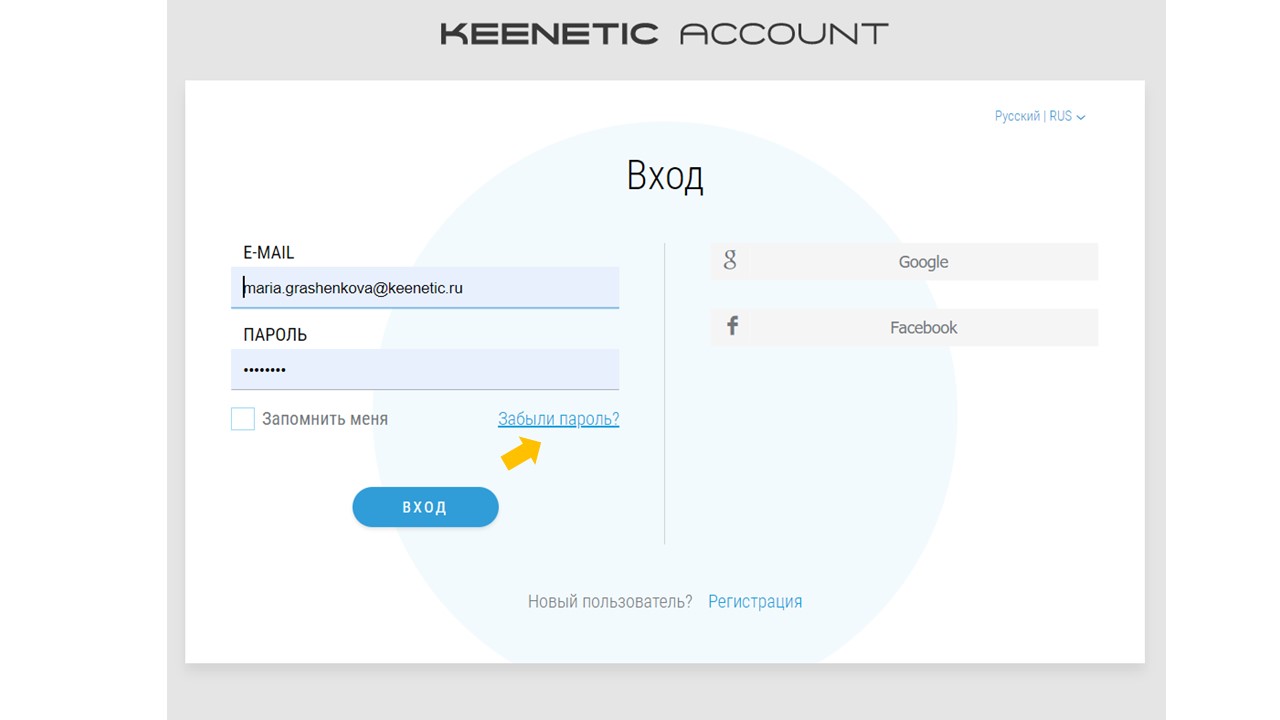Image resolution: width=1280 pixels, height=720 pixels.
Task: Click the chevron next to RUS
Action: pyautogui.click(x=1081, y=117)
